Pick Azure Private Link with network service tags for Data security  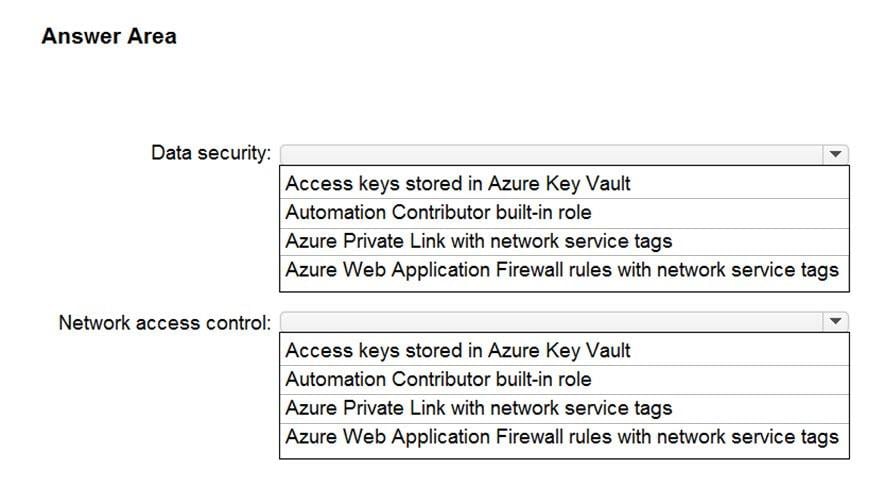coord(564,242)
